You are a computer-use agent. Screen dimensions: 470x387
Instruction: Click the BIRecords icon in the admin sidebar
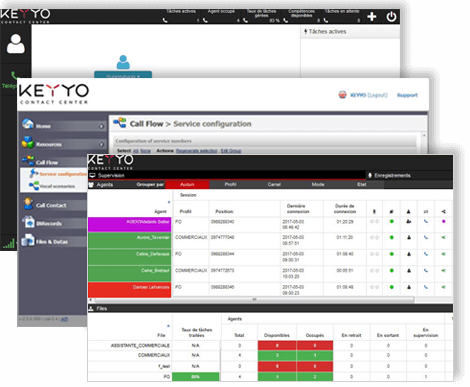pyautogui.click(x=28, y=222)
